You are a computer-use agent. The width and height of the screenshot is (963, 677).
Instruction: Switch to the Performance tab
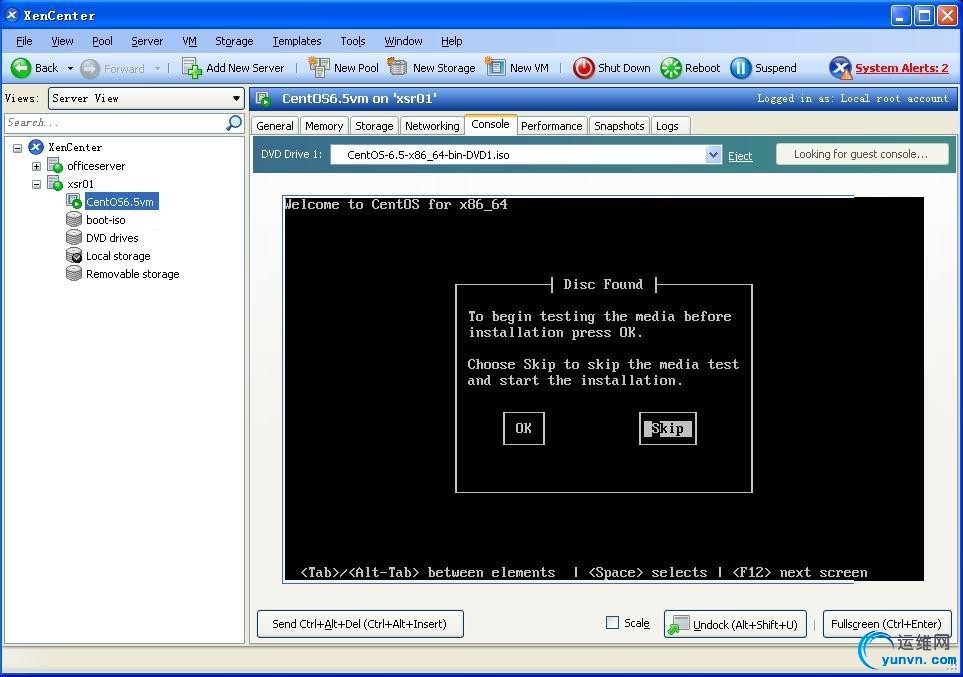point(552,126)
